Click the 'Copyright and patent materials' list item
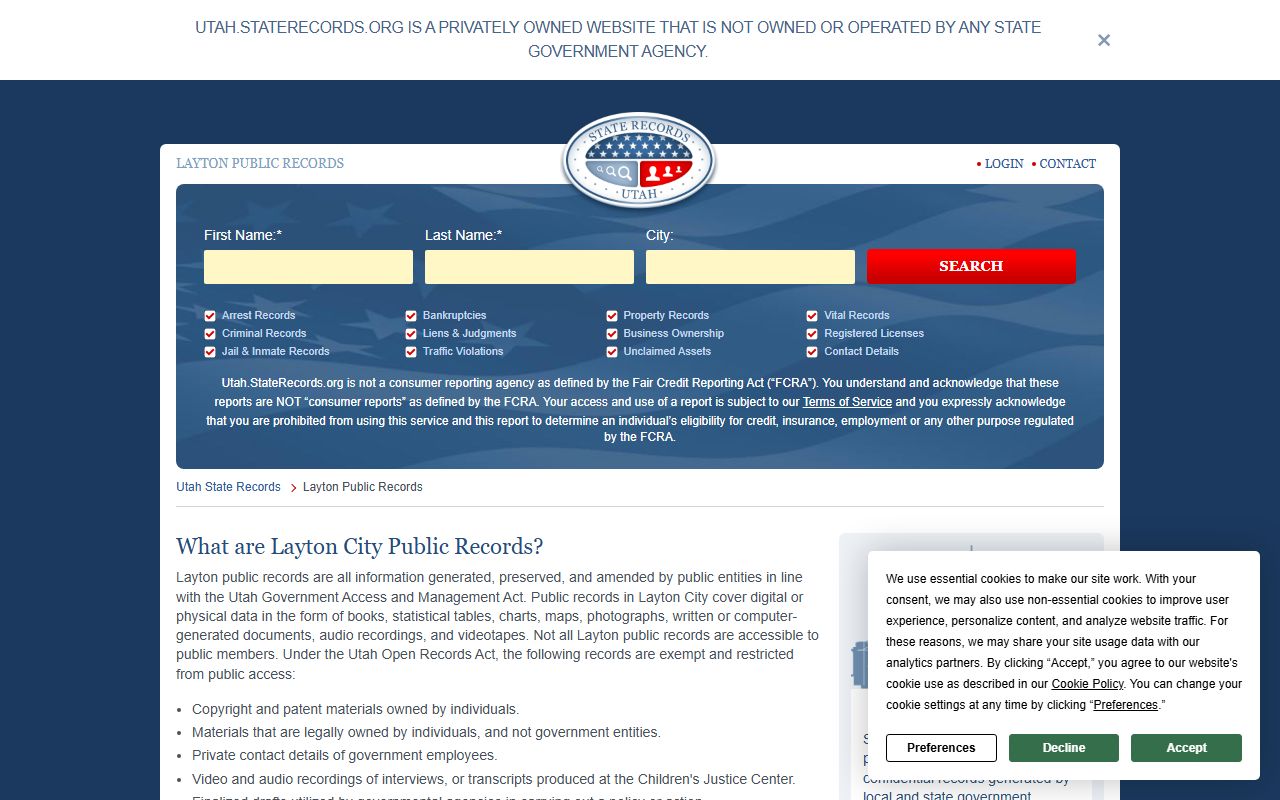Viewport: 1280px width, 800px height. coord(356,709)
